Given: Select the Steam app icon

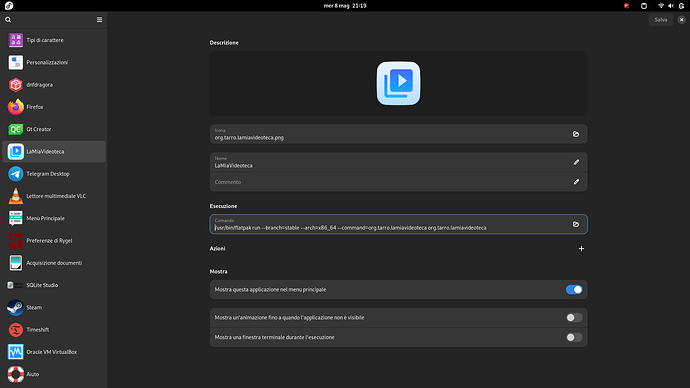Looking at the screenshot, I should coord(16,307).
